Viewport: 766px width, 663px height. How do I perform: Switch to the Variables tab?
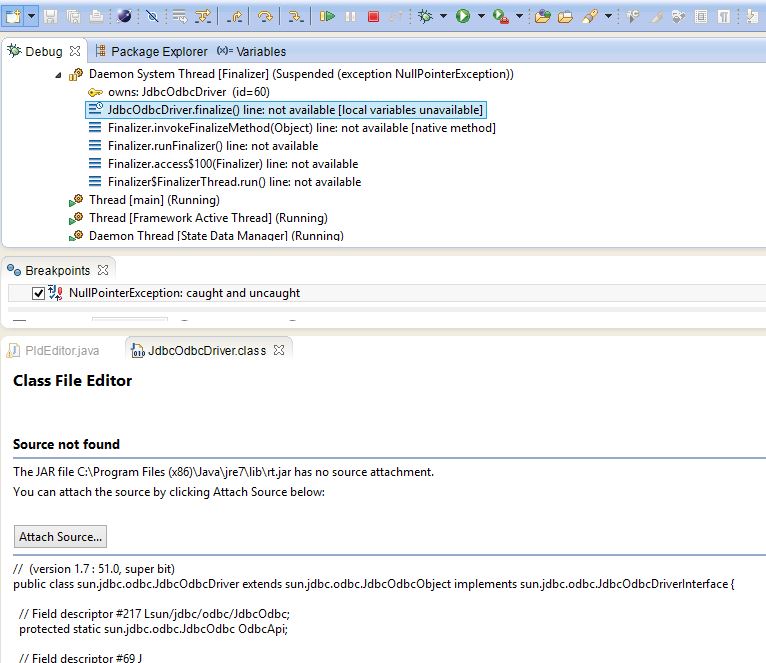[252, 51]
